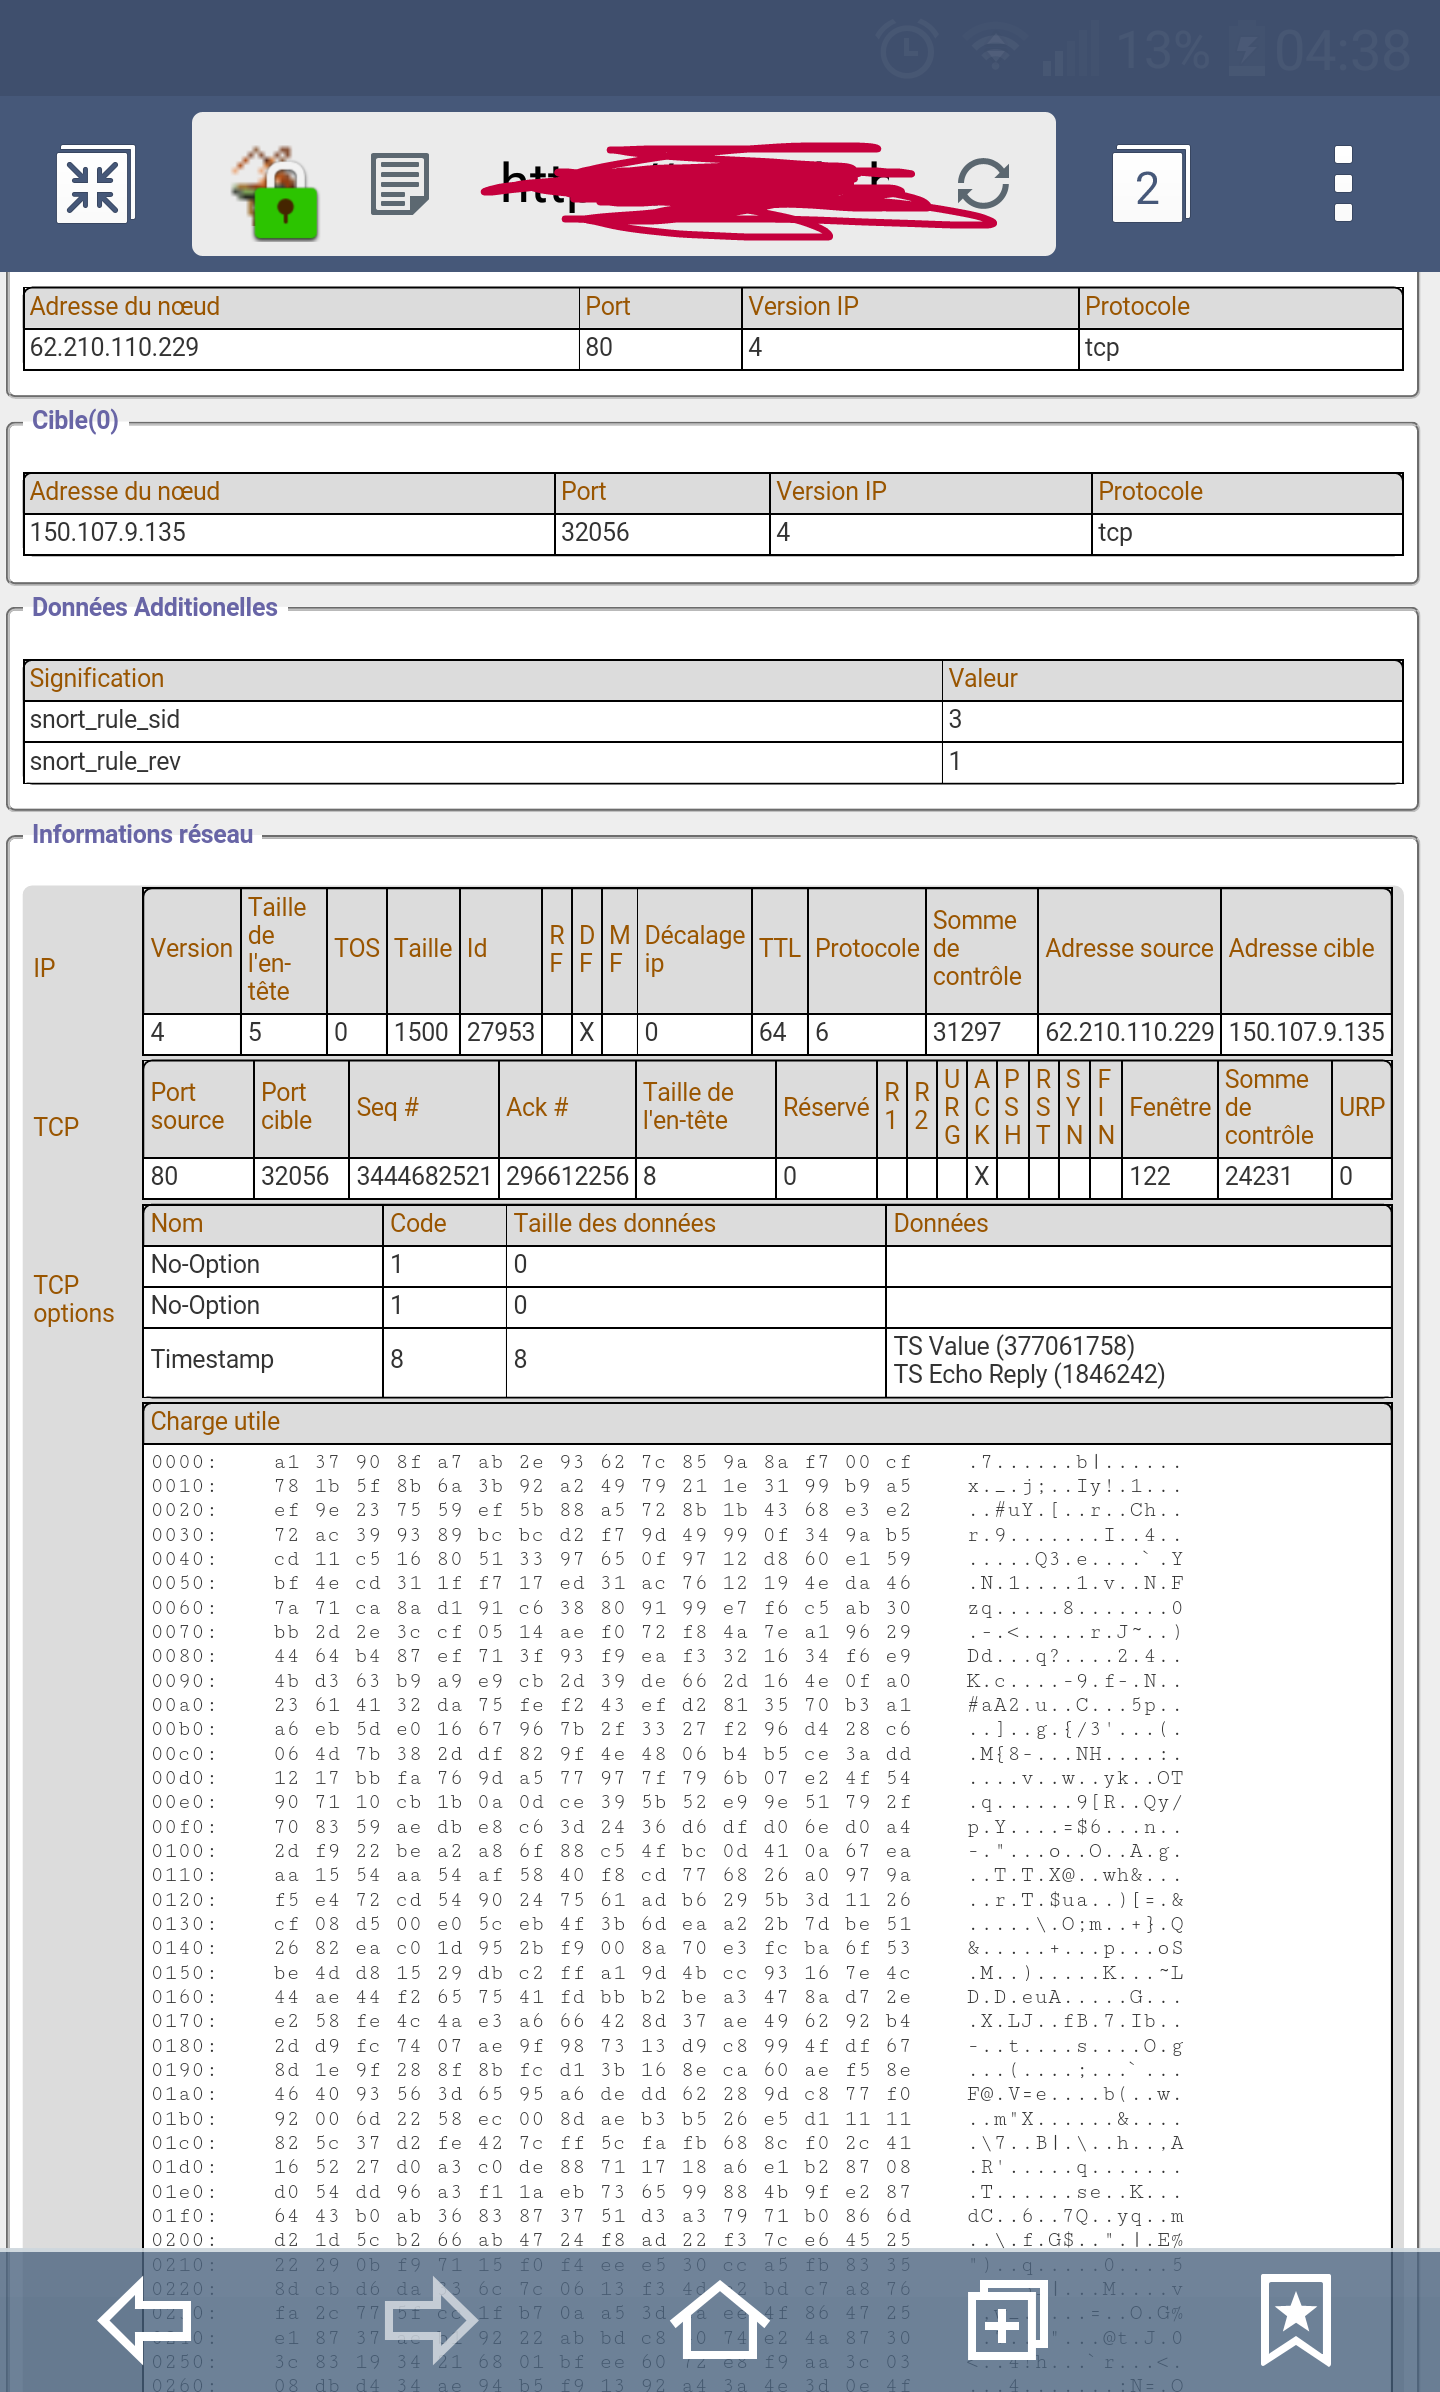Select the "TS Echo Reply (1846242)" text
1440x2392 pixels.
coord(1029,1375)
